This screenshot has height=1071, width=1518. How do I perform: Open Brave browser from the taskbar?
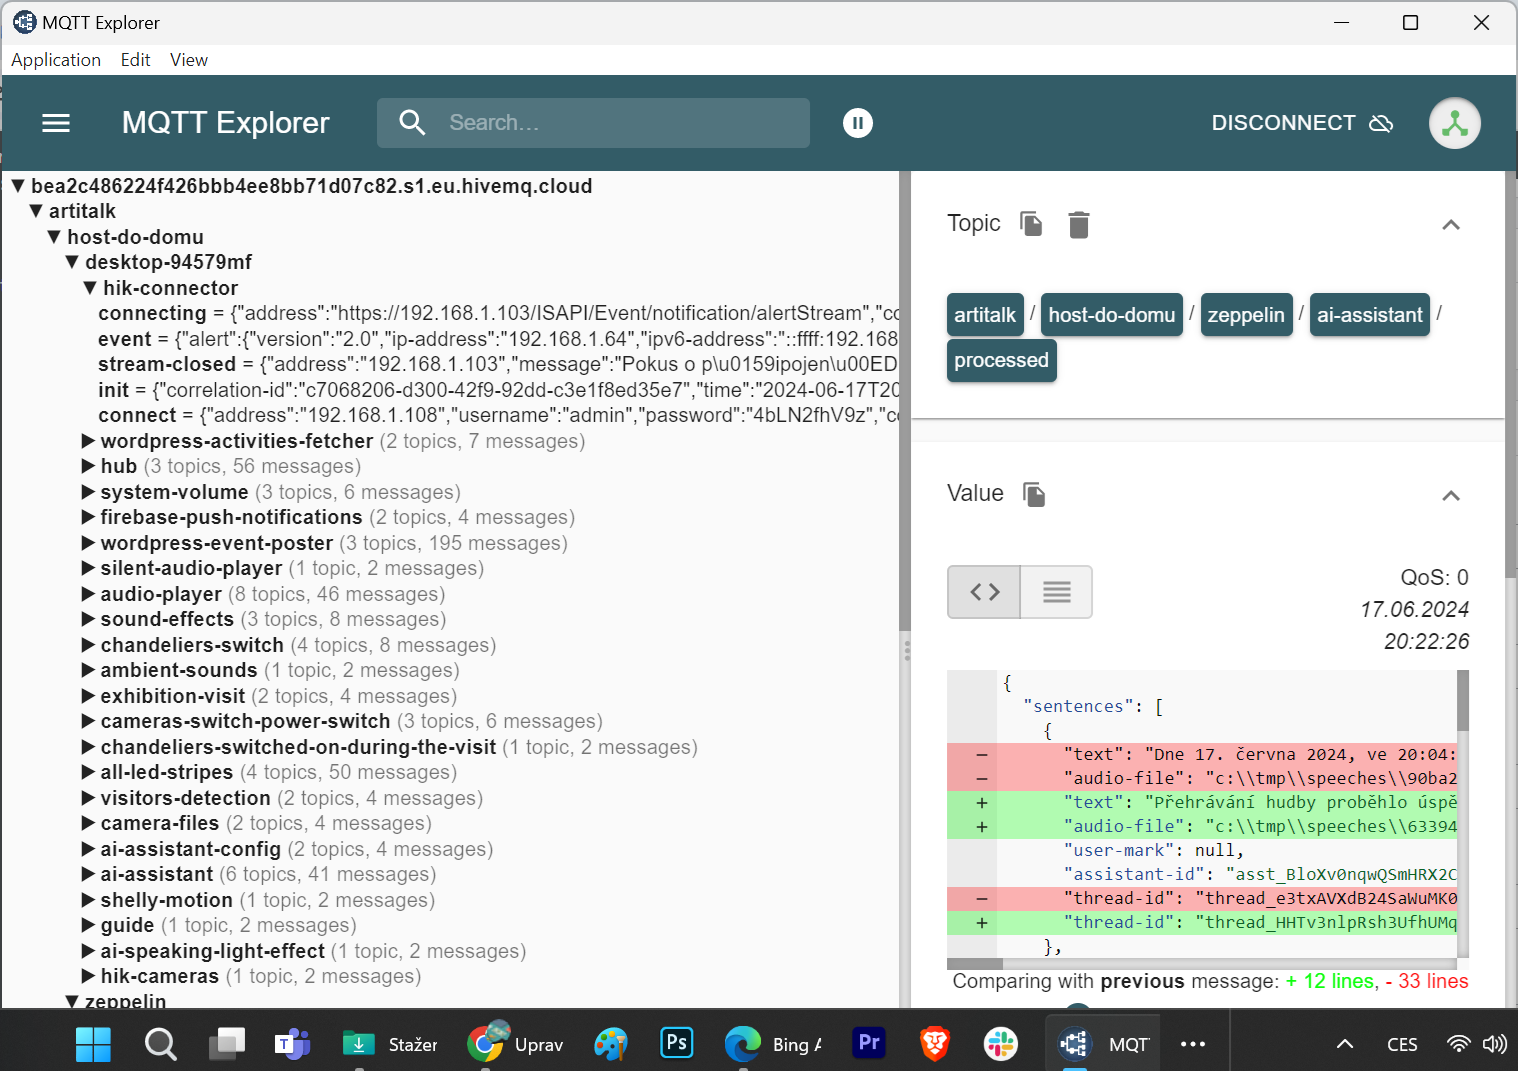pos(934,1043)
